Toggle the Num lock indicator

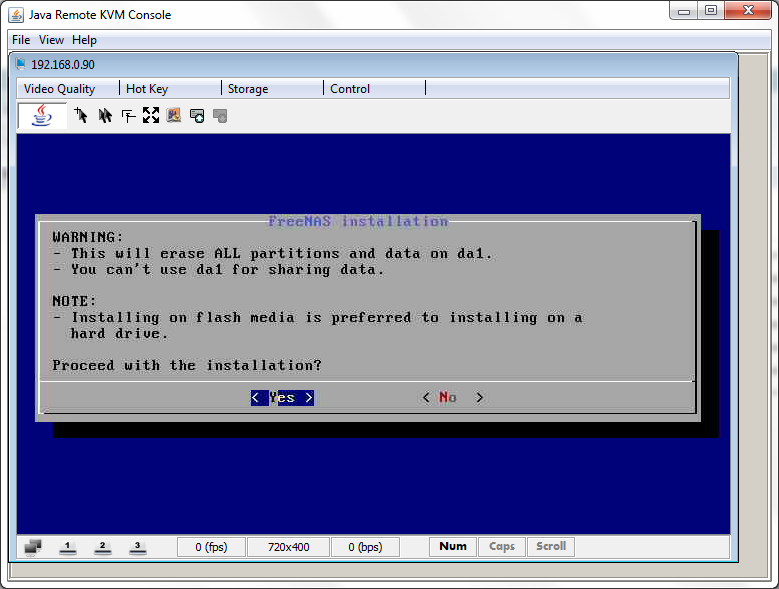(453, 547)
